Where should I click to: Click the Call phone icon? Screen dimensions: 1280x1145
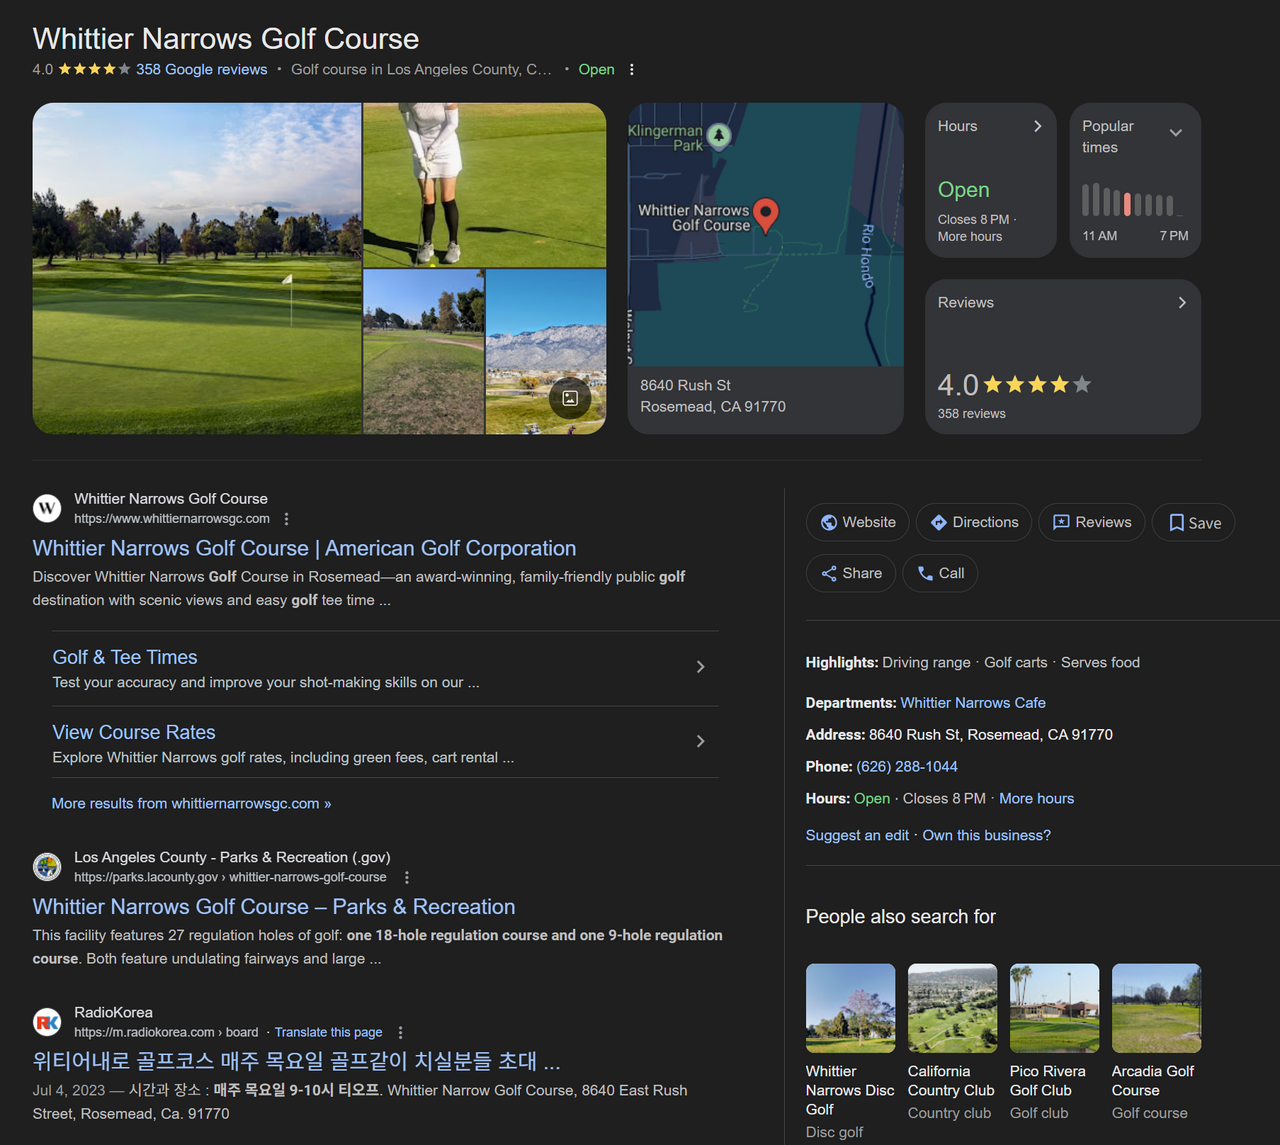pos(925,574)
